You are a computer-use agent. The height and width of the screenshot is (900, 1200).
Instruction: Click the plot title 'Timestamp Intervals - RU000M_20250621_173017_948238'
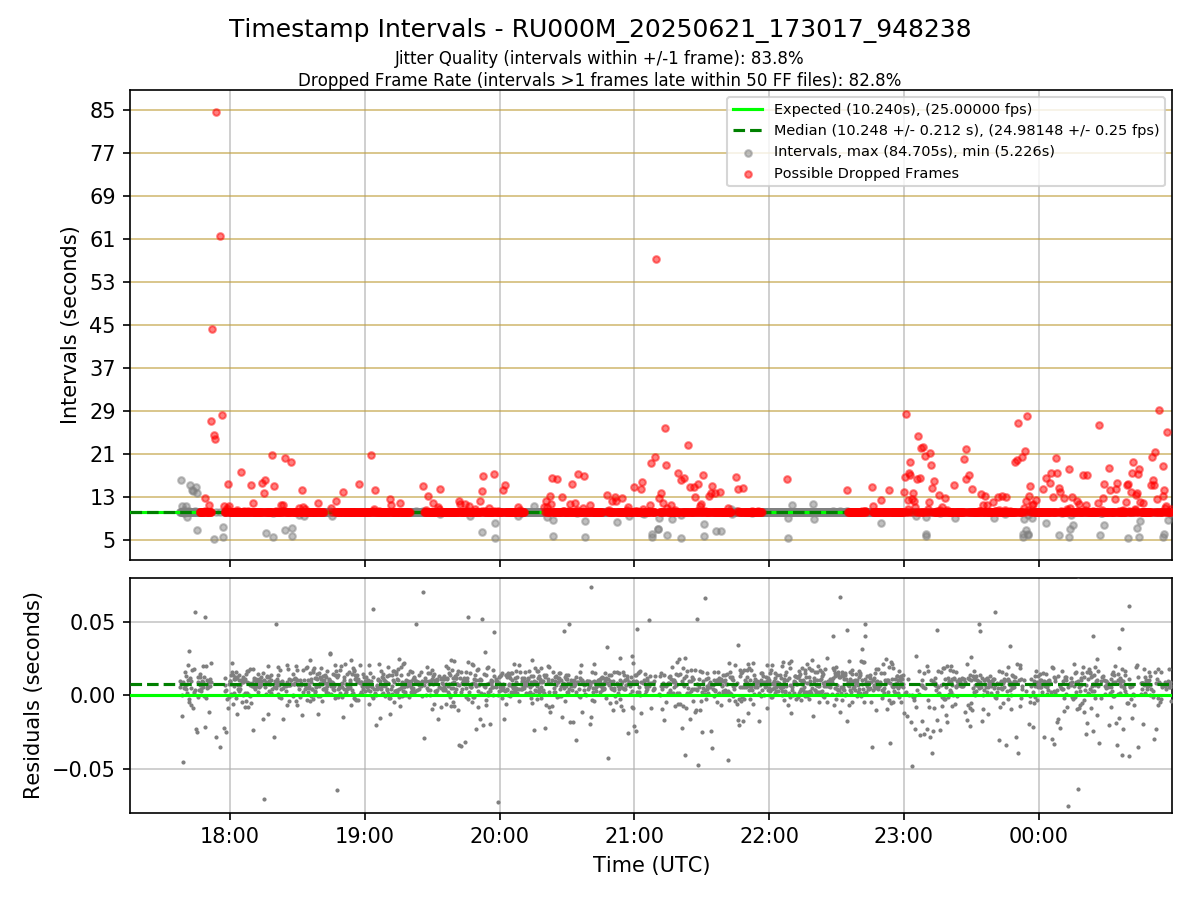[x=600, y=29]
